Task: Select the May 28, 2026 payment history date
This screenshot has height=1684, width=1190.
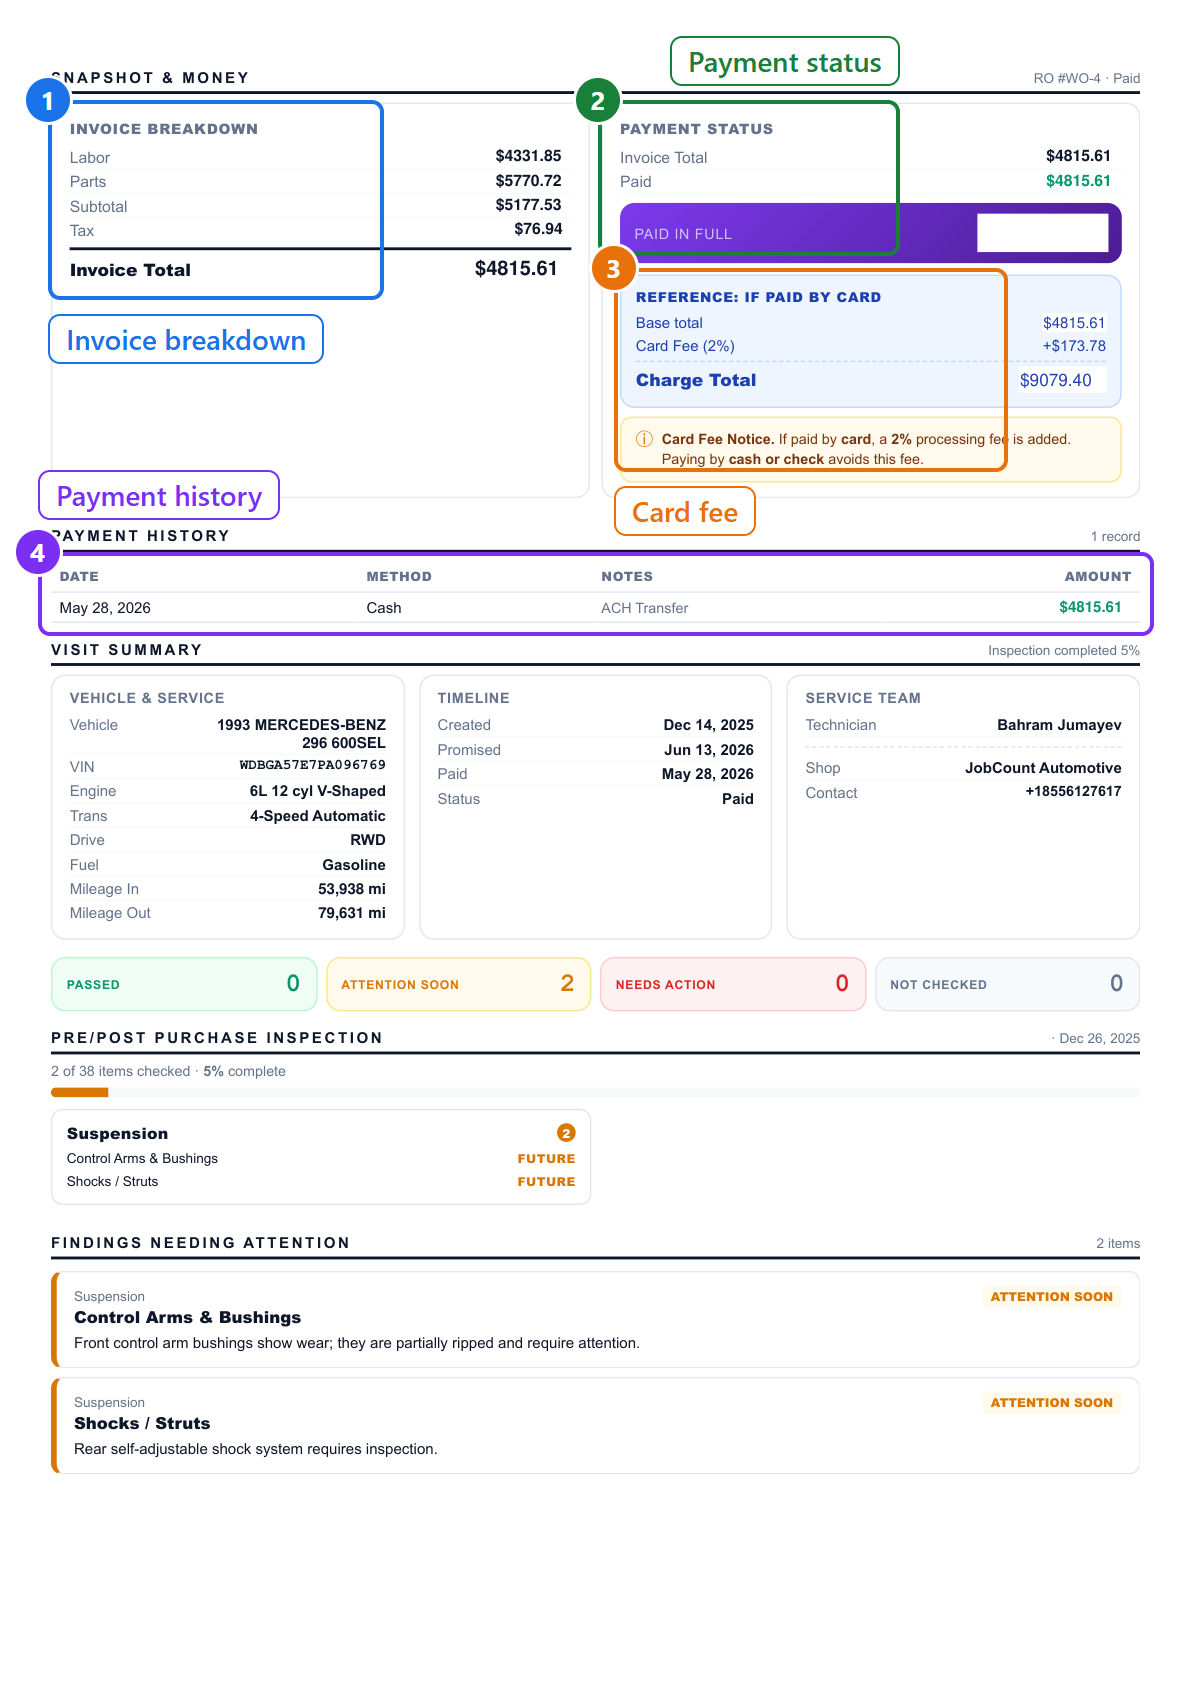Action: [105, 608]
